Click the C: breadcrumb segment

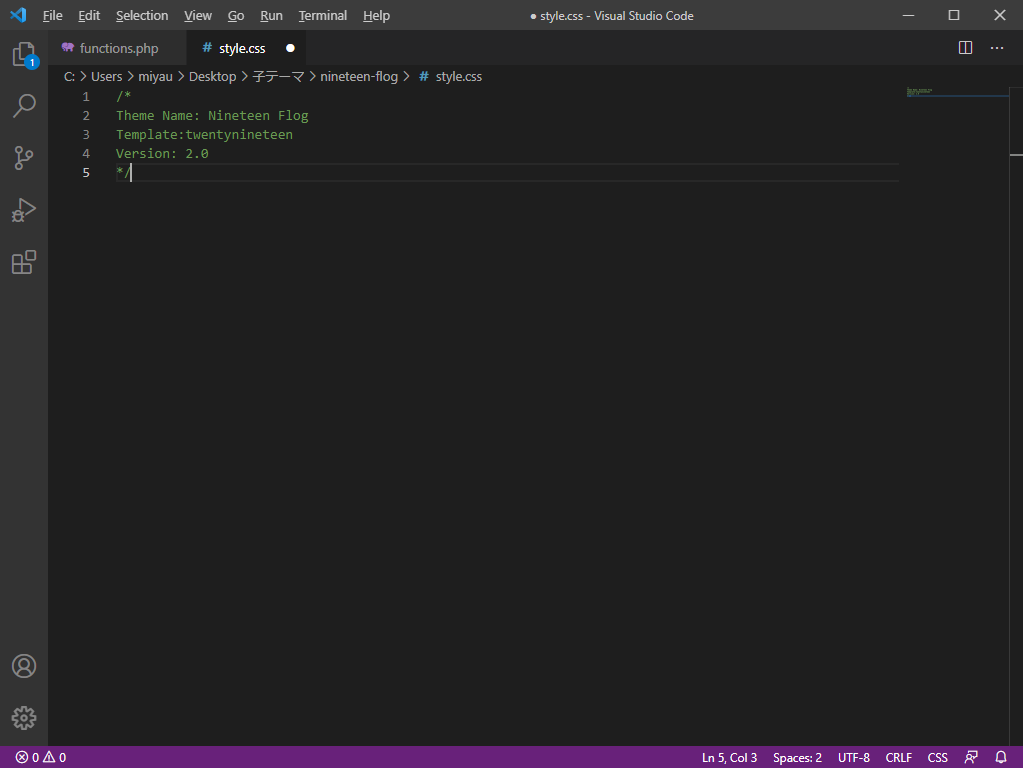click(x=69, y=76)
